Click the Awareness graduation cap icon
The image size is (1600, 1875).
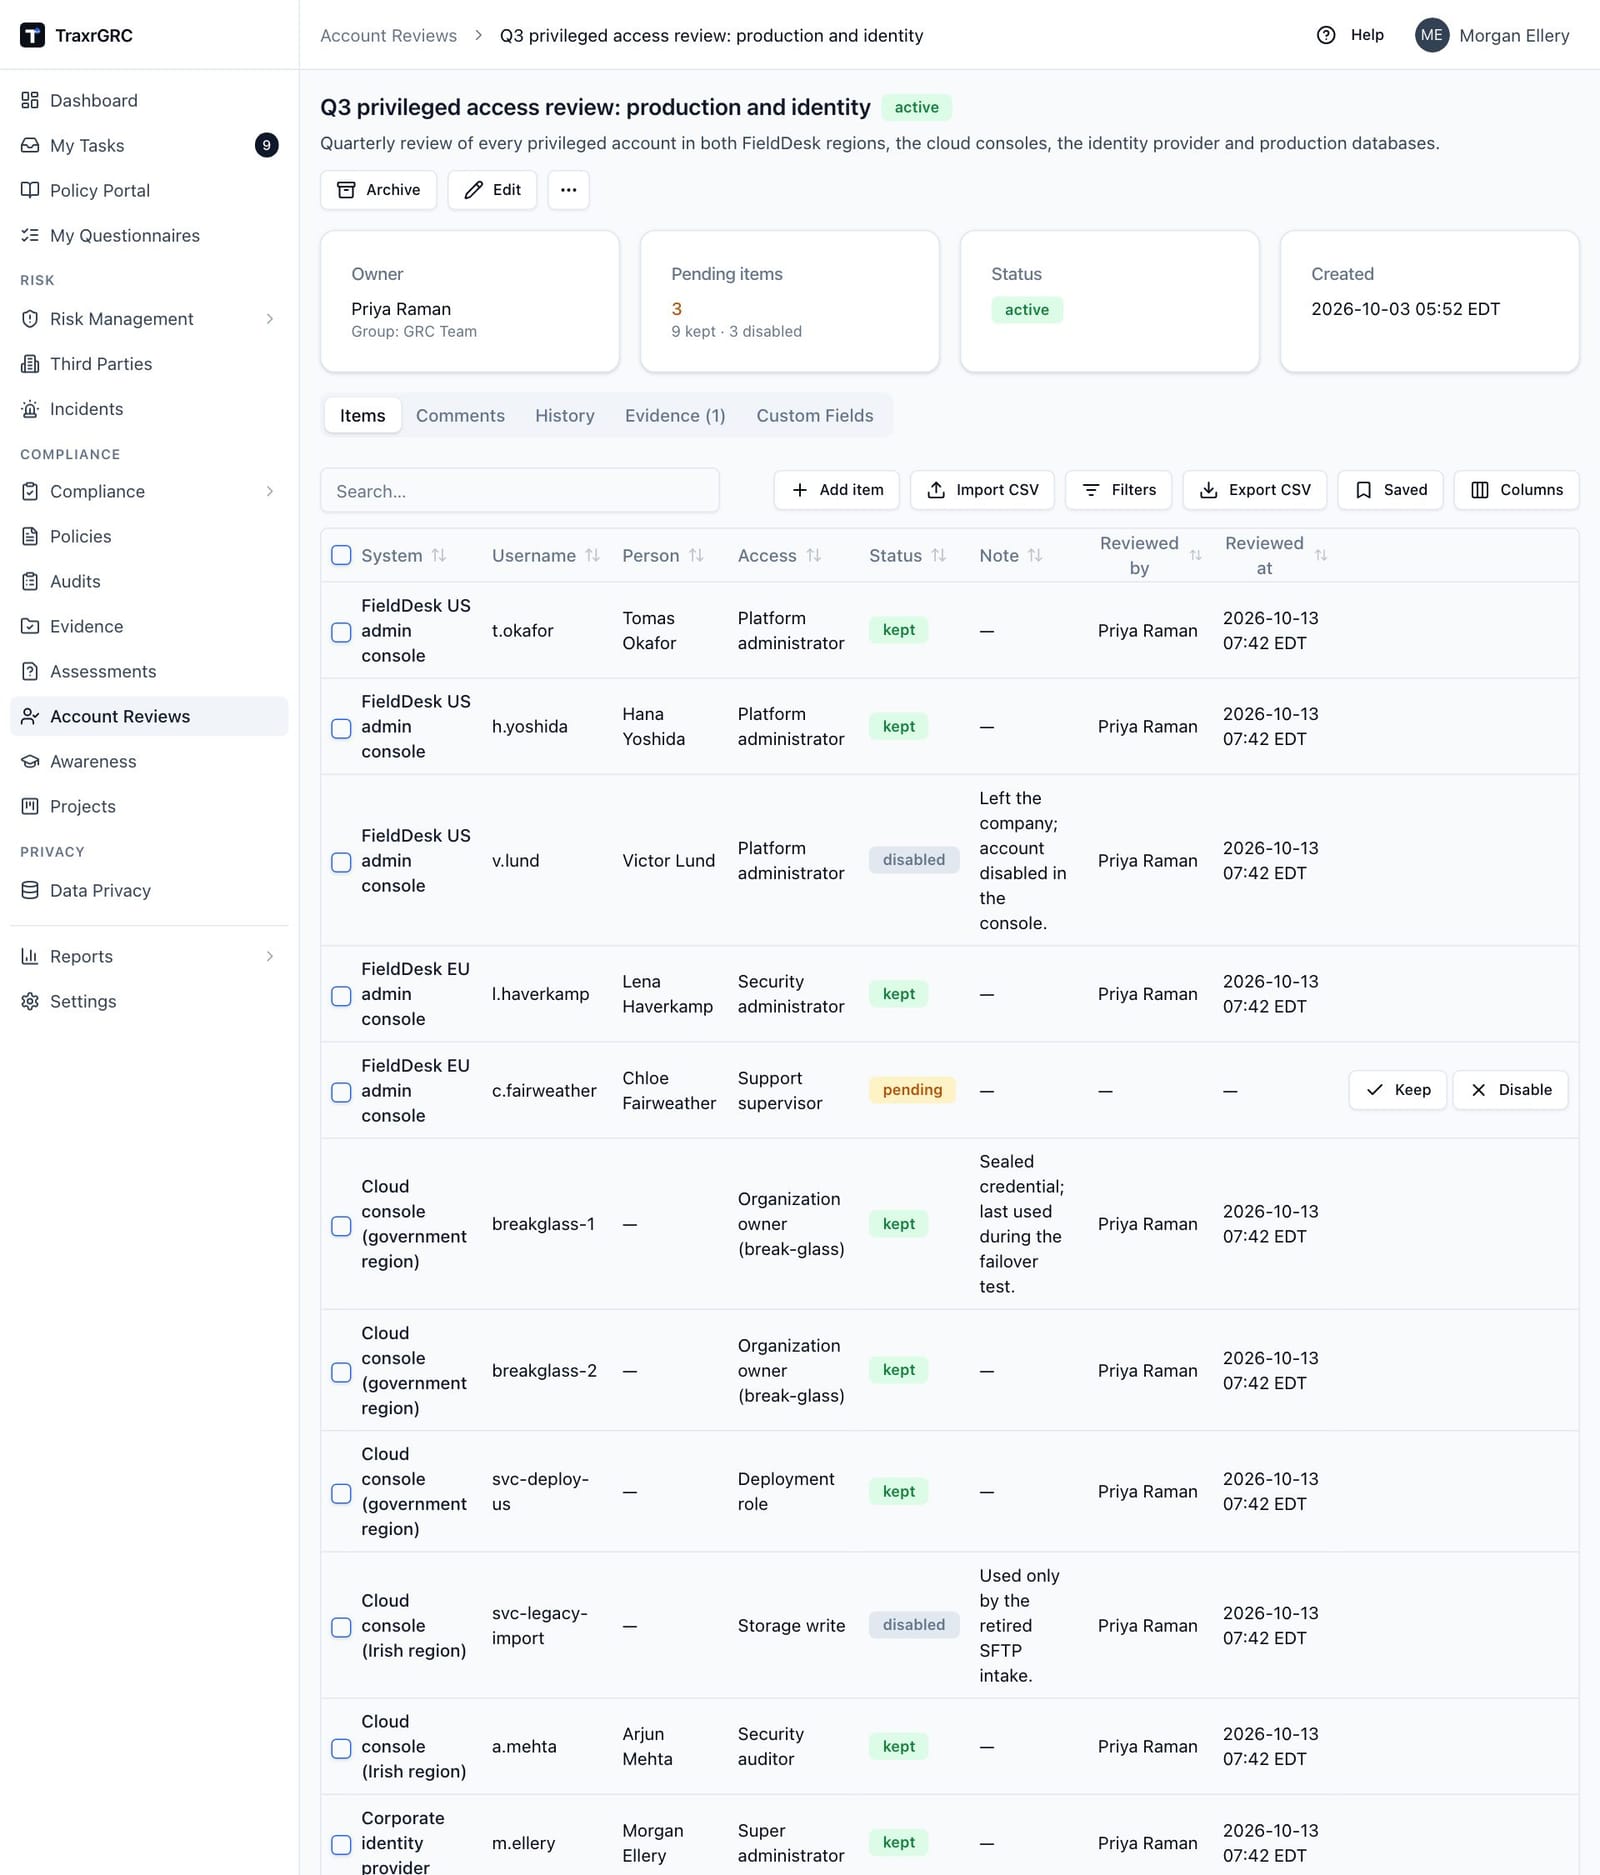(x=30, y=761)
